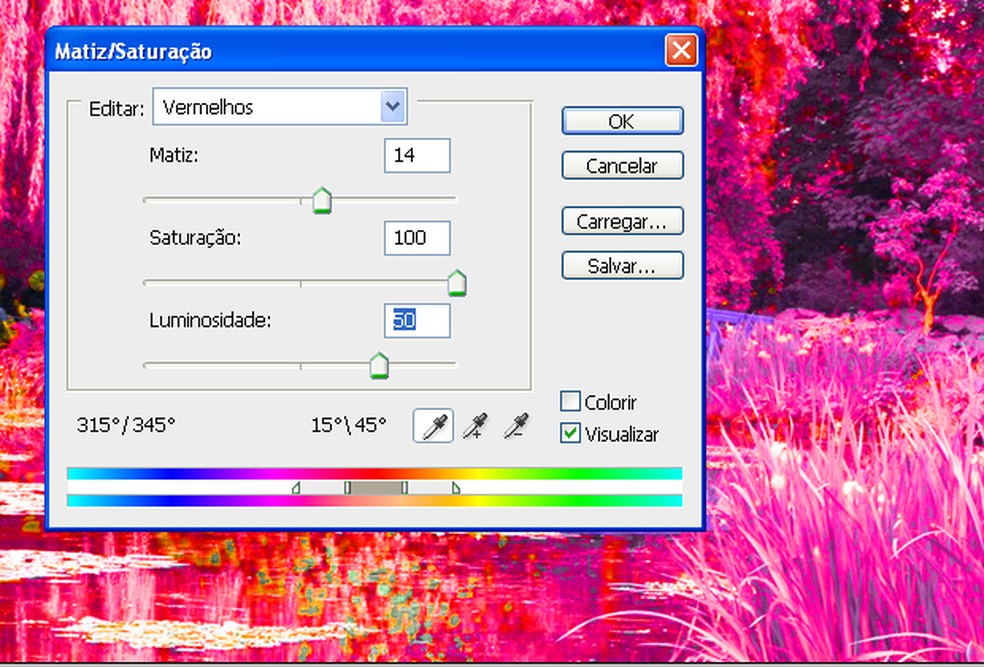Focus the Luminosidade value field

pyautogui.click(x=417, y=321)
